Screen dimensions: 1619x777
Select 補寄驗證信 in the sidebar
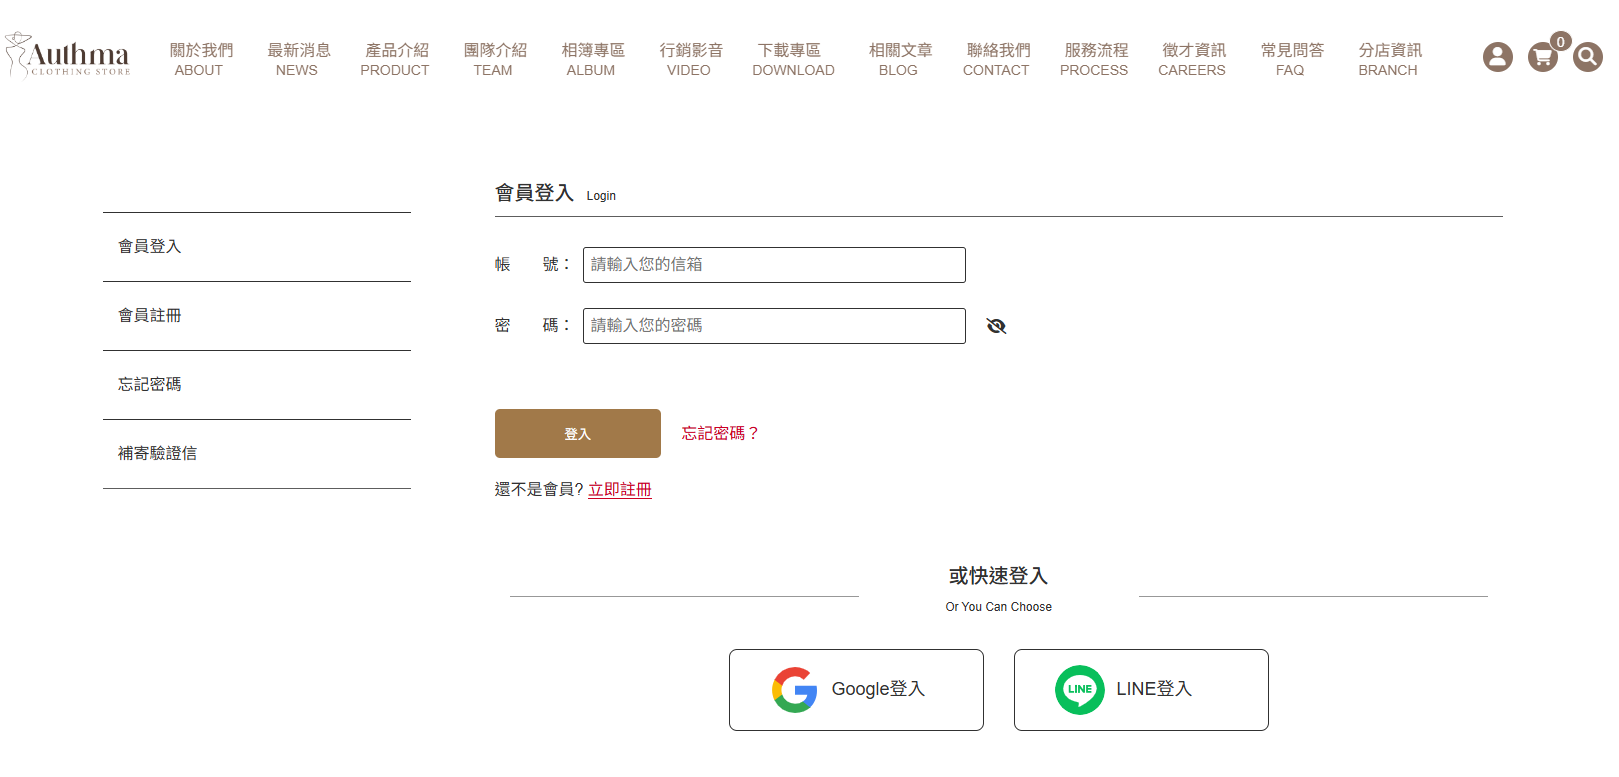point(158,454)
